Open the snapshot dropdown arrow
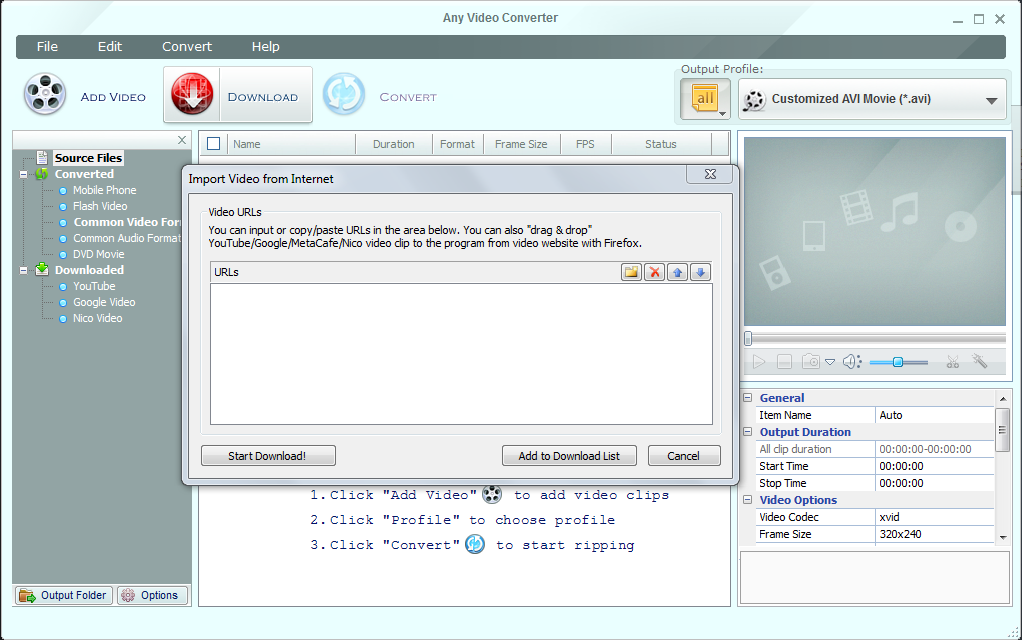Image resolution: width=1022 pixels, height=640 pixels. point(830,362)
